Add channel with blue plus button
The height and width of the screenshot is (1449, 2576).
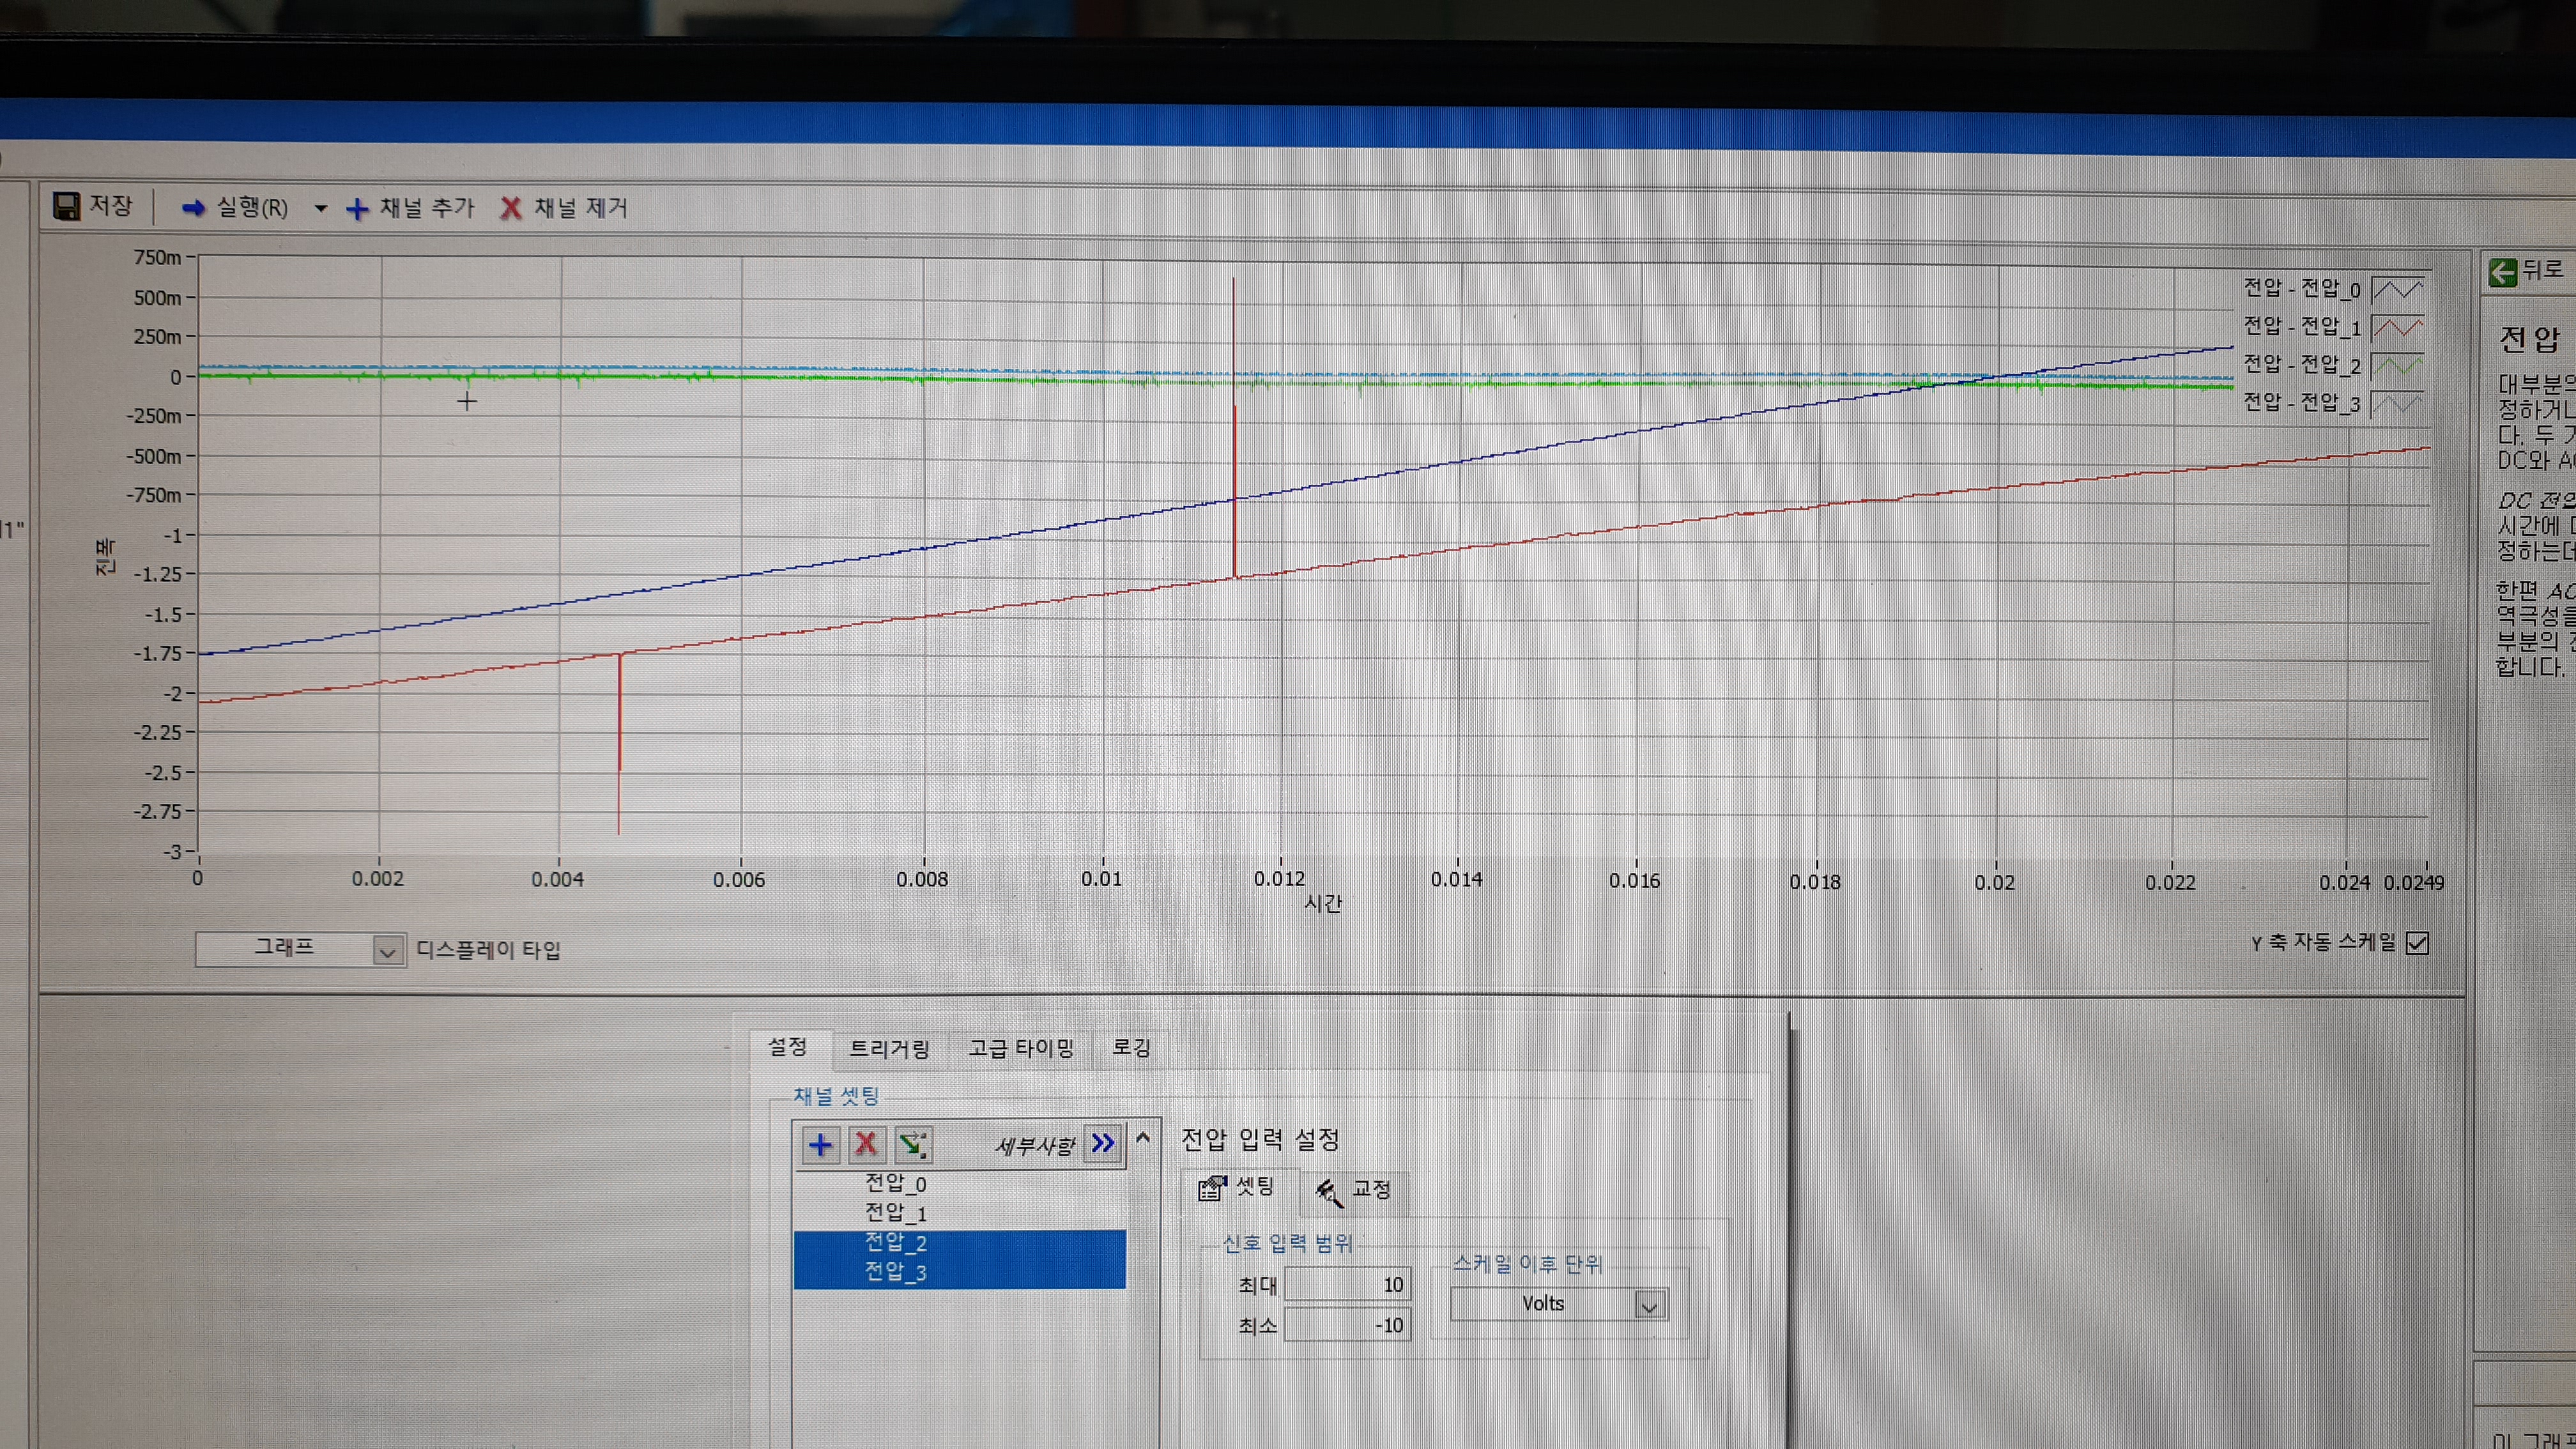820,1144
